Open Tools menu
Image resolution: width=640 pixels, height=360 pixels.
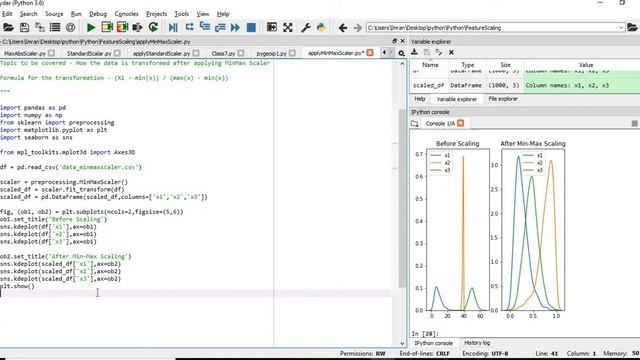pyautogui.click(x=182, y=14)
